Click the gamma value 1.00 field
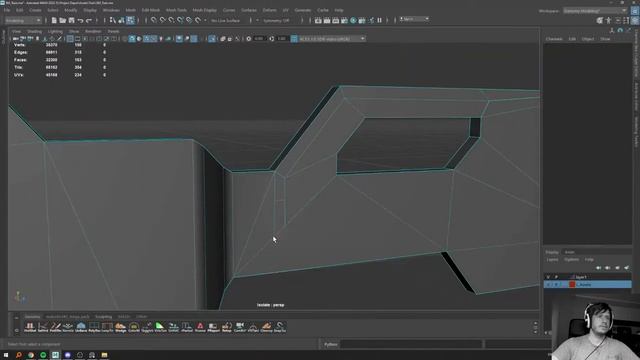The width and height of the screenshot is (640, 360). coord(282,39)
